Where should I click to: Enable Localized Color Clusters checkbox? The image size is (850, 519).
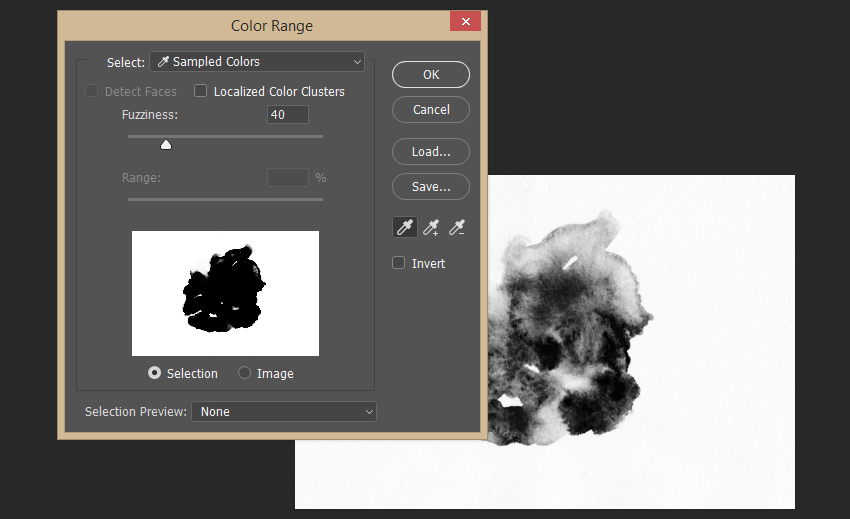(x=201, y=91)
